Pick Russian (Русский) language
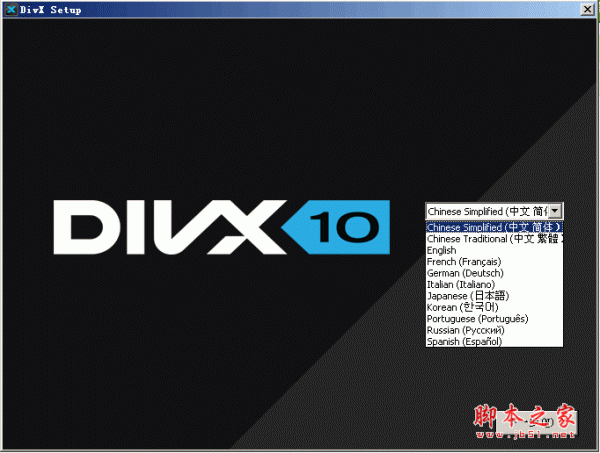The height and width of the screenshot is (453, 600). pyautogui.click(x=494, y=330)
